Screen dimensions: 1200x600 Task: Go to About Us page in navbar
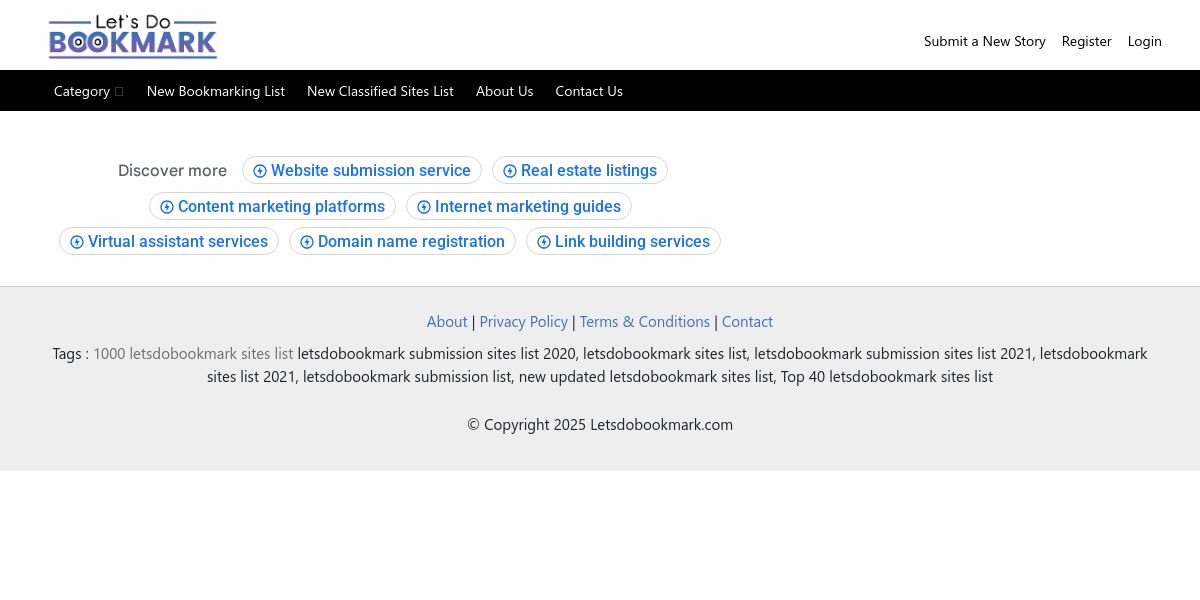[x=504, y=91]
